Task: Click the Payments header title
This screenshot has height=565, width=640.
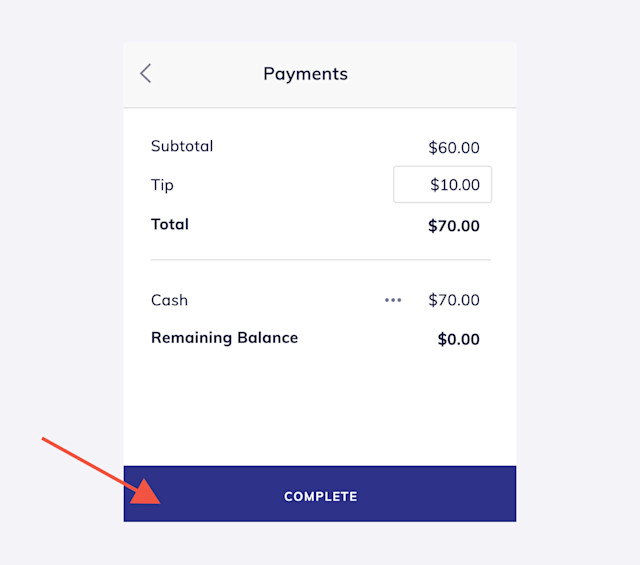Action: point(305,74)
